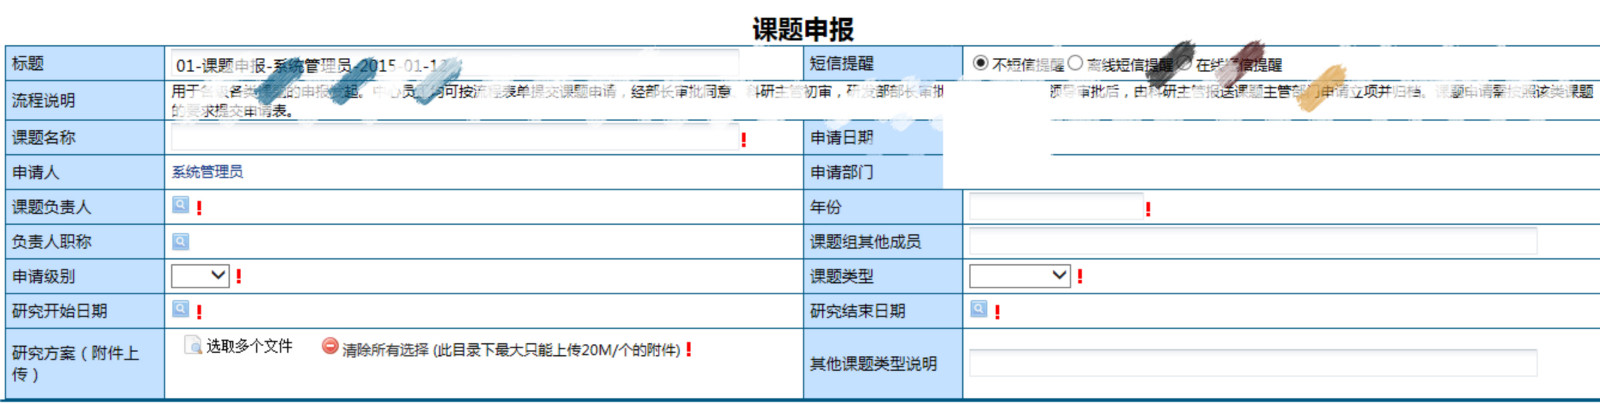
Task: Click the 选取多个文件 file icon
Action: coord(194,345)
